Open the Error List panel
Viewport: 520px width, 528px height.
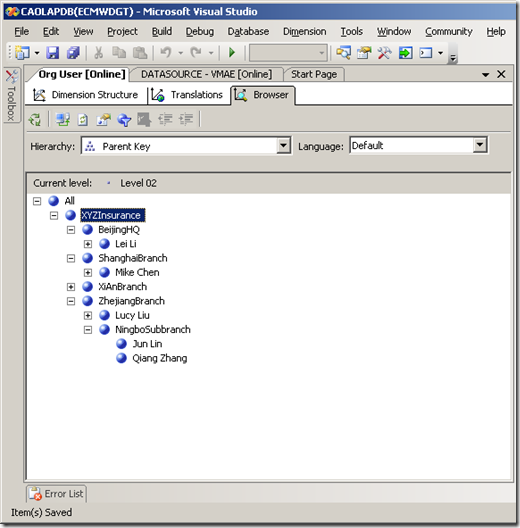[56, 494]
